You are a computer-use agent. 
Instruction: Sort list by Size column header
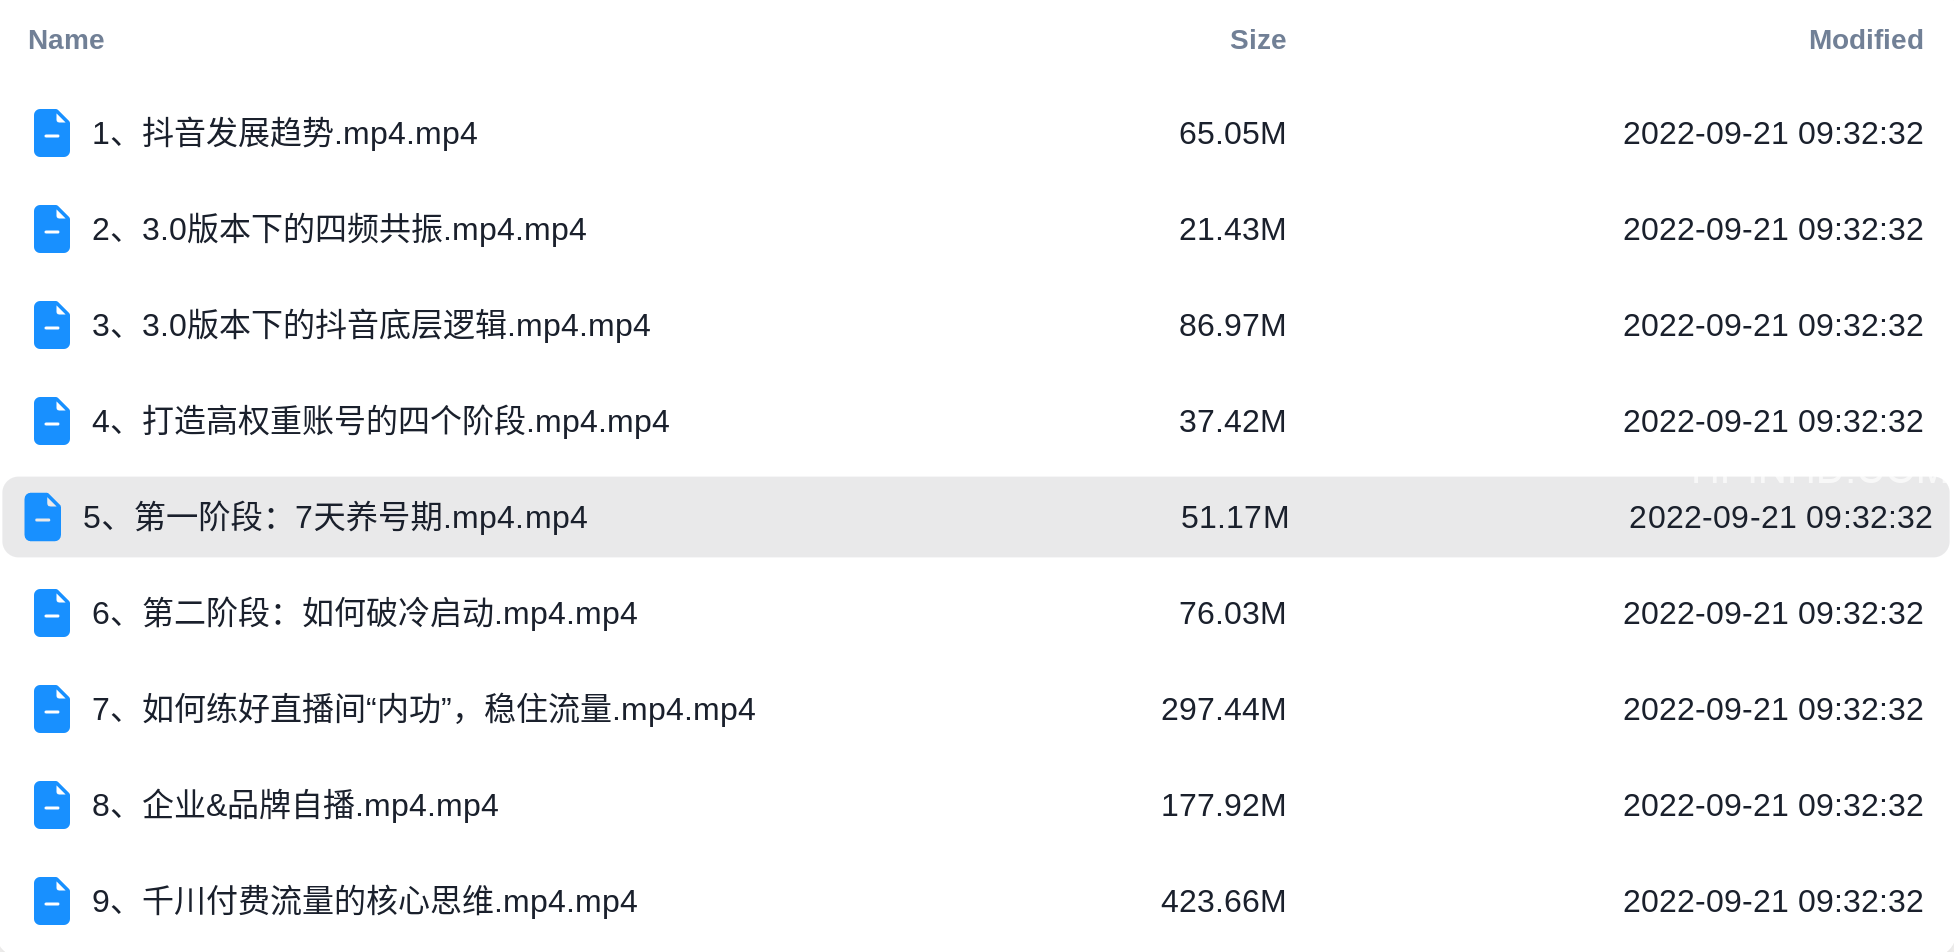pos(1257,40)
